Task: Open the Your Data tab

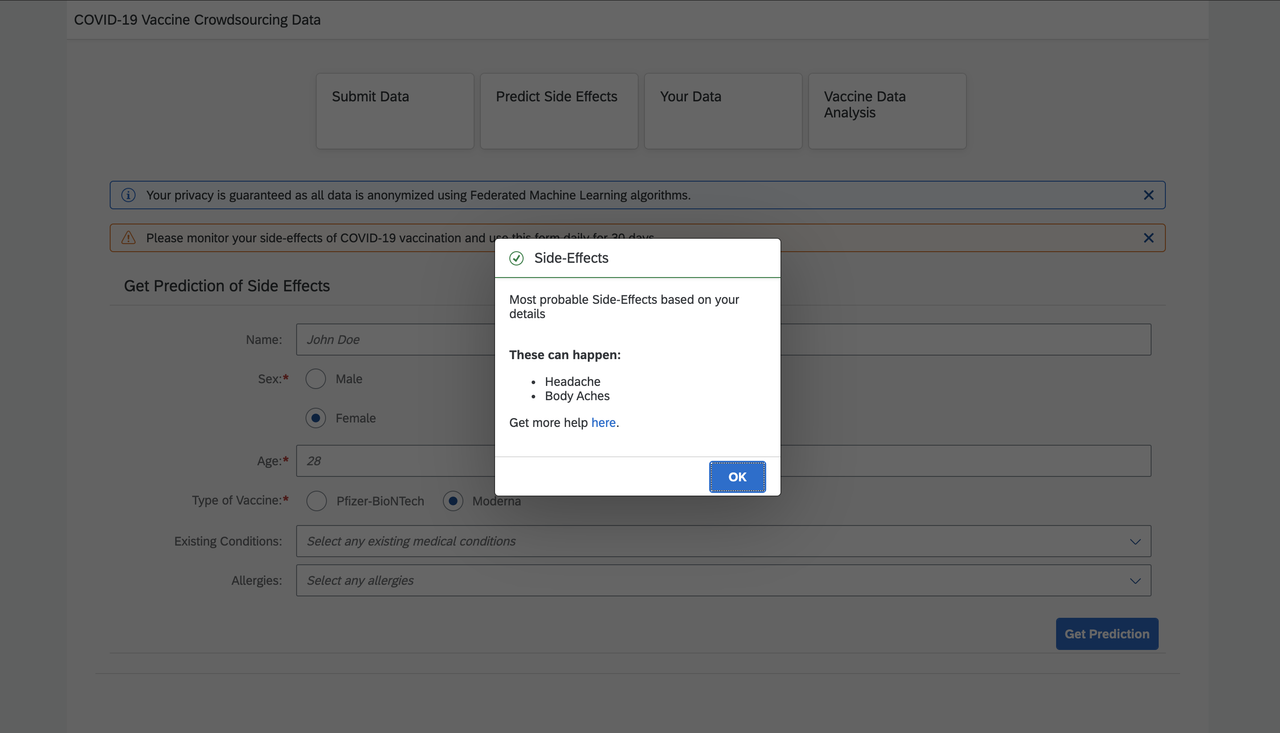Action: pos(722,110)
